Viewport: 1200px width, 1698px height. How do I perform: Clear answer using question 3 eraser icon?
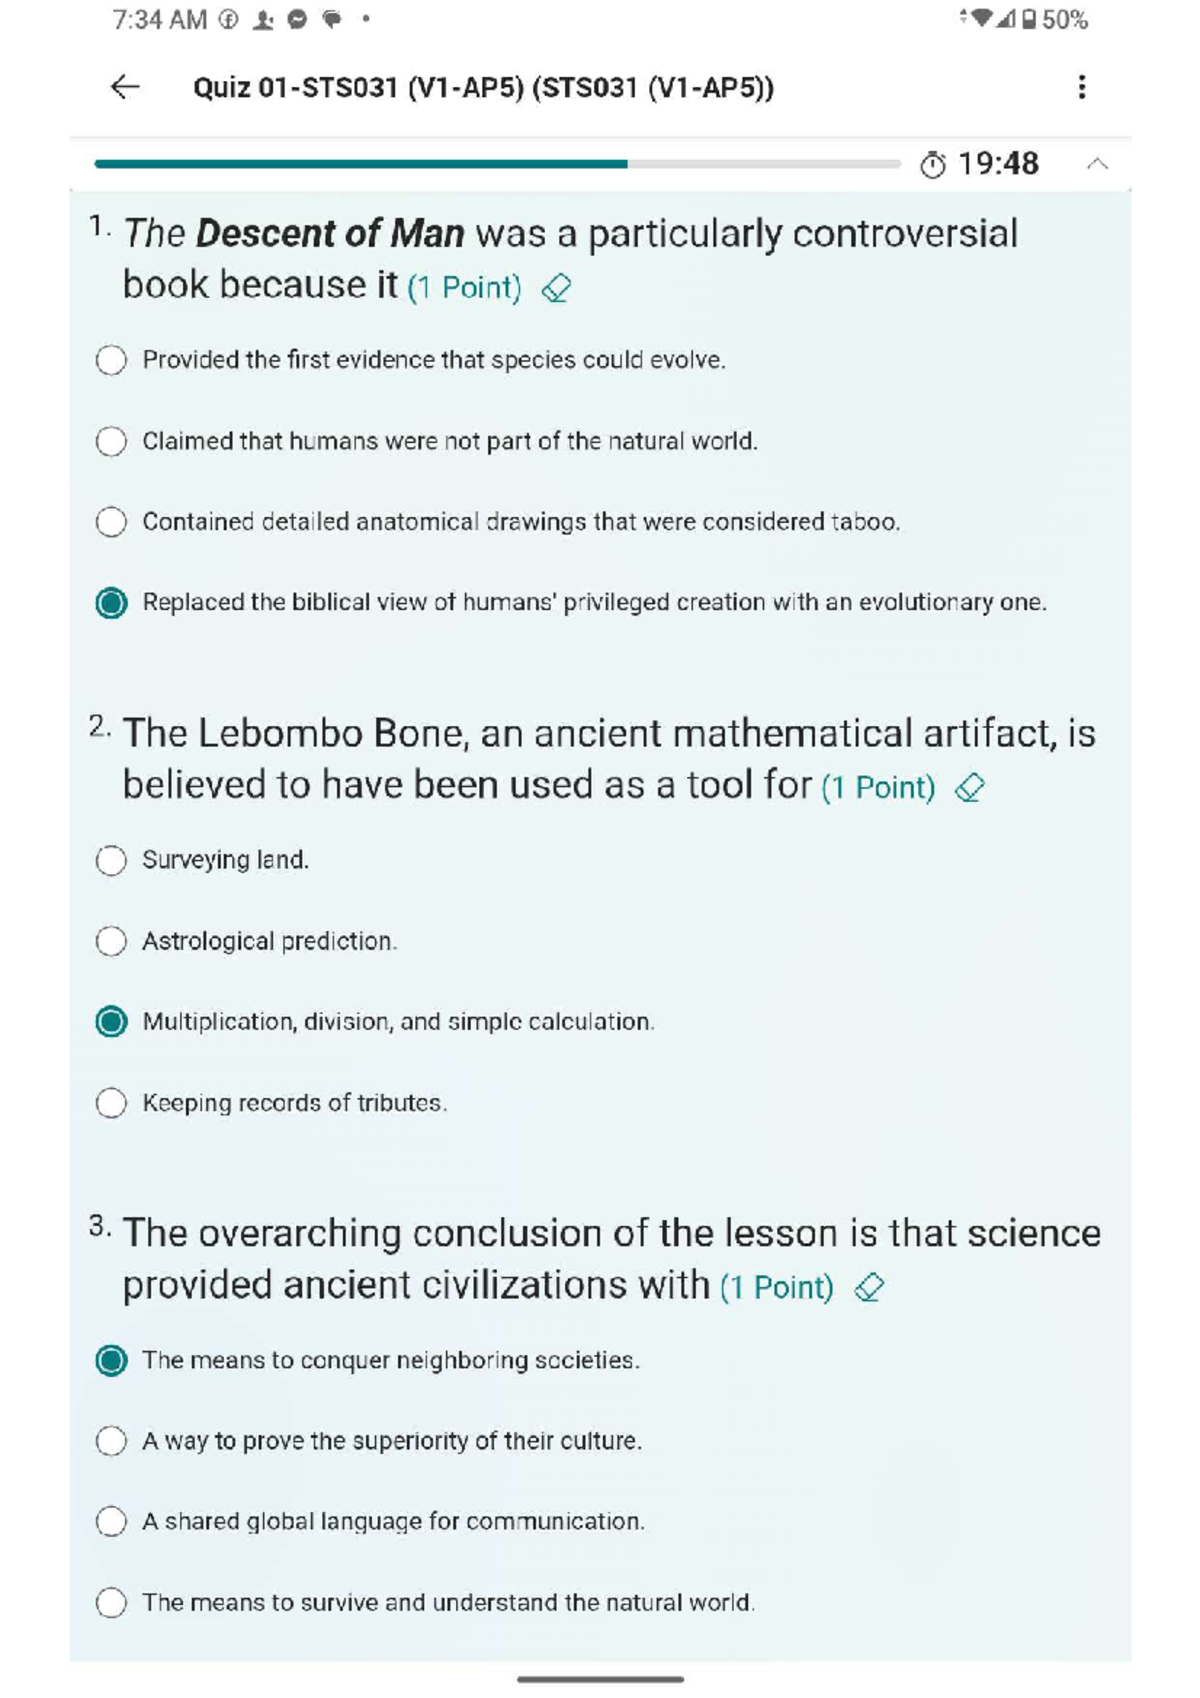[x=869, y=1287]
